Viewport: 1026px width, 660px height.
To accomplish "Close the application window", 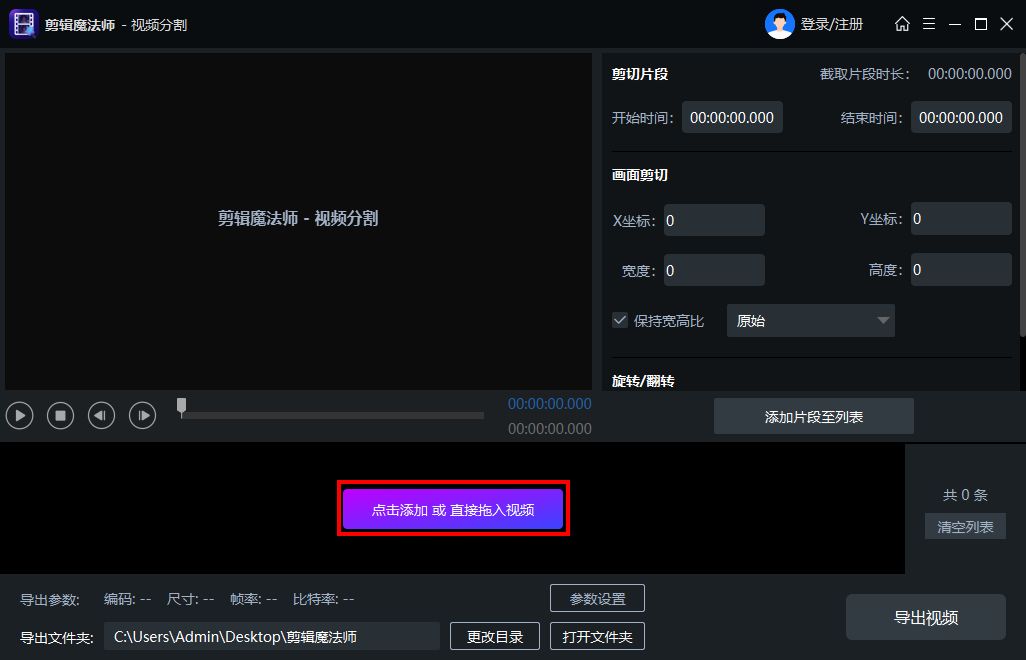I will (1007, 24).
